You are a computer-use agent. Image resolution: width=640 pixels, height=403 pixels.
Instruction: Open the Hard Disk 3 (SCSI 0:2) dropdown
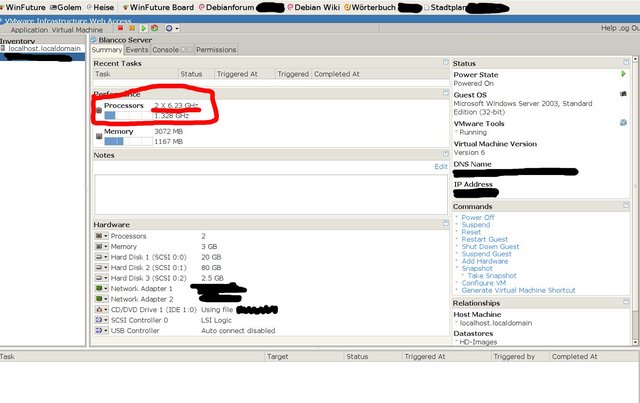point(101,278)
